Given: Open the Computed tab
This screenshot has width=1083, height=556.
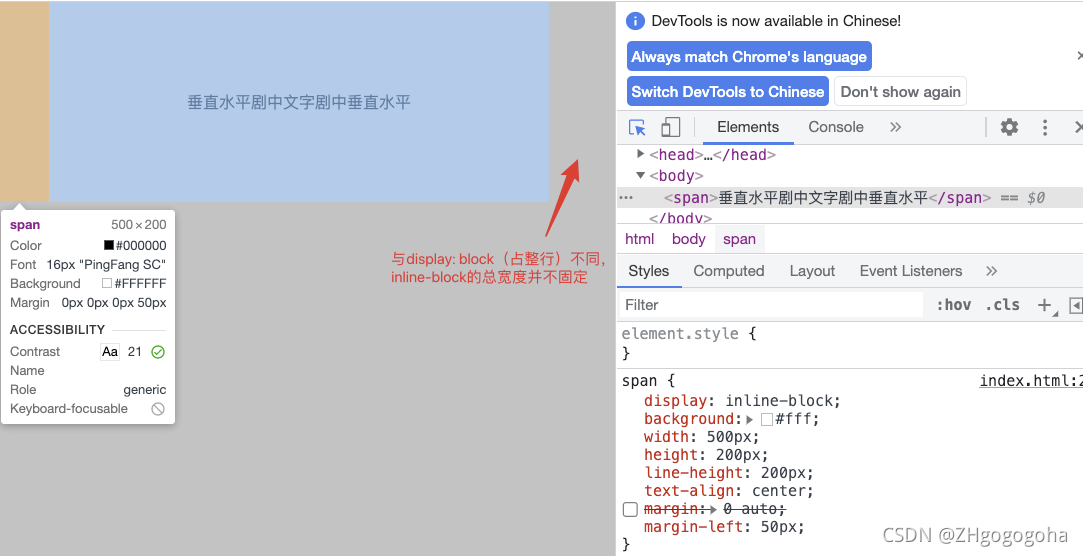Looking at the screenshot, I should click(729, 271).
